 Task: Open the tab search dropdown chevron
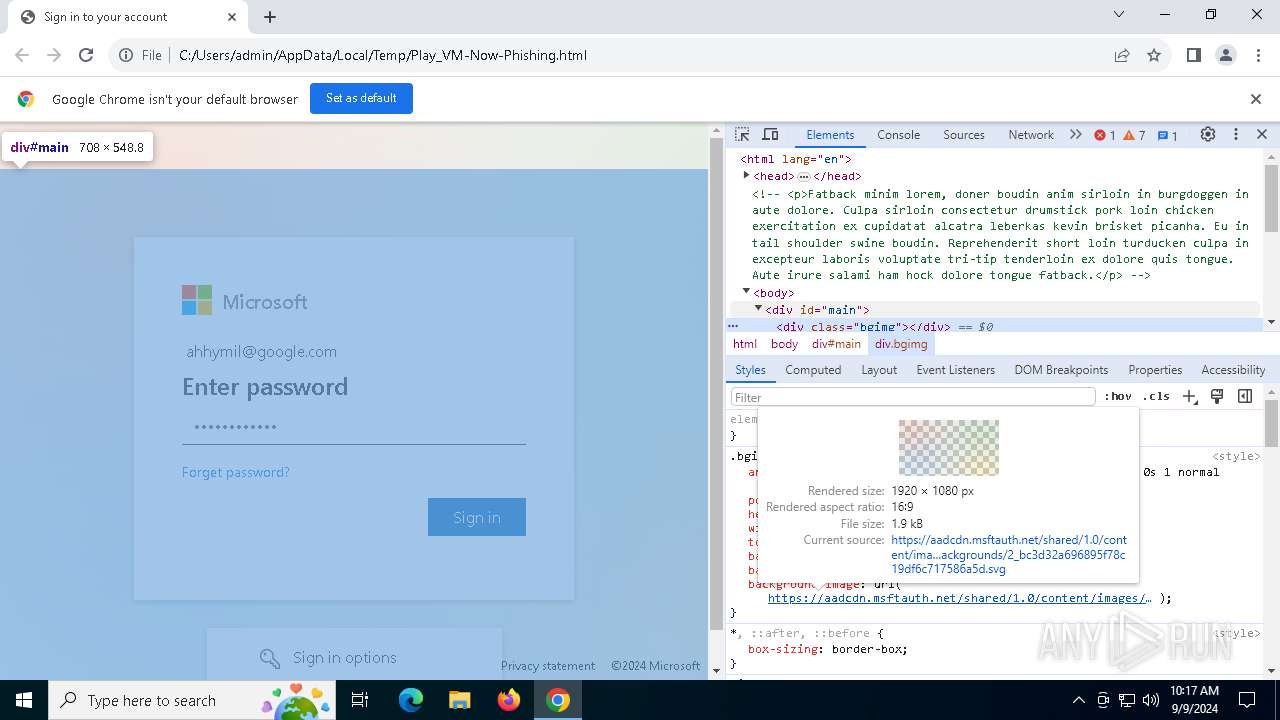(x=1119, y=15)
